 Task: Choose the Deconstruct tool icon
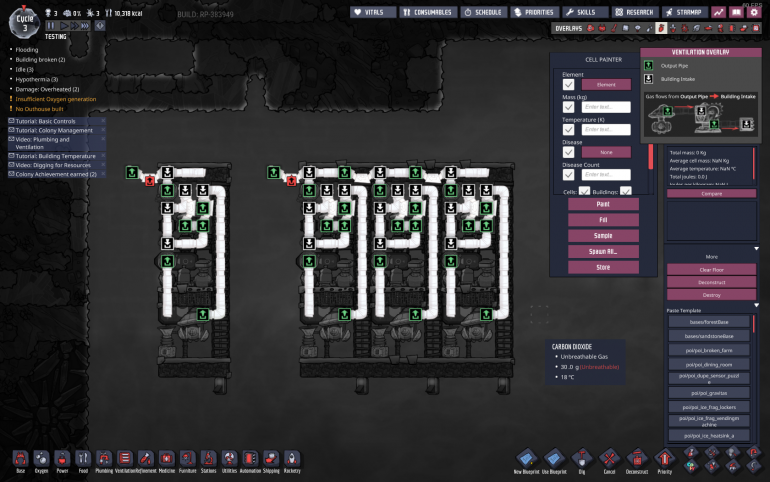pos(636,457)
